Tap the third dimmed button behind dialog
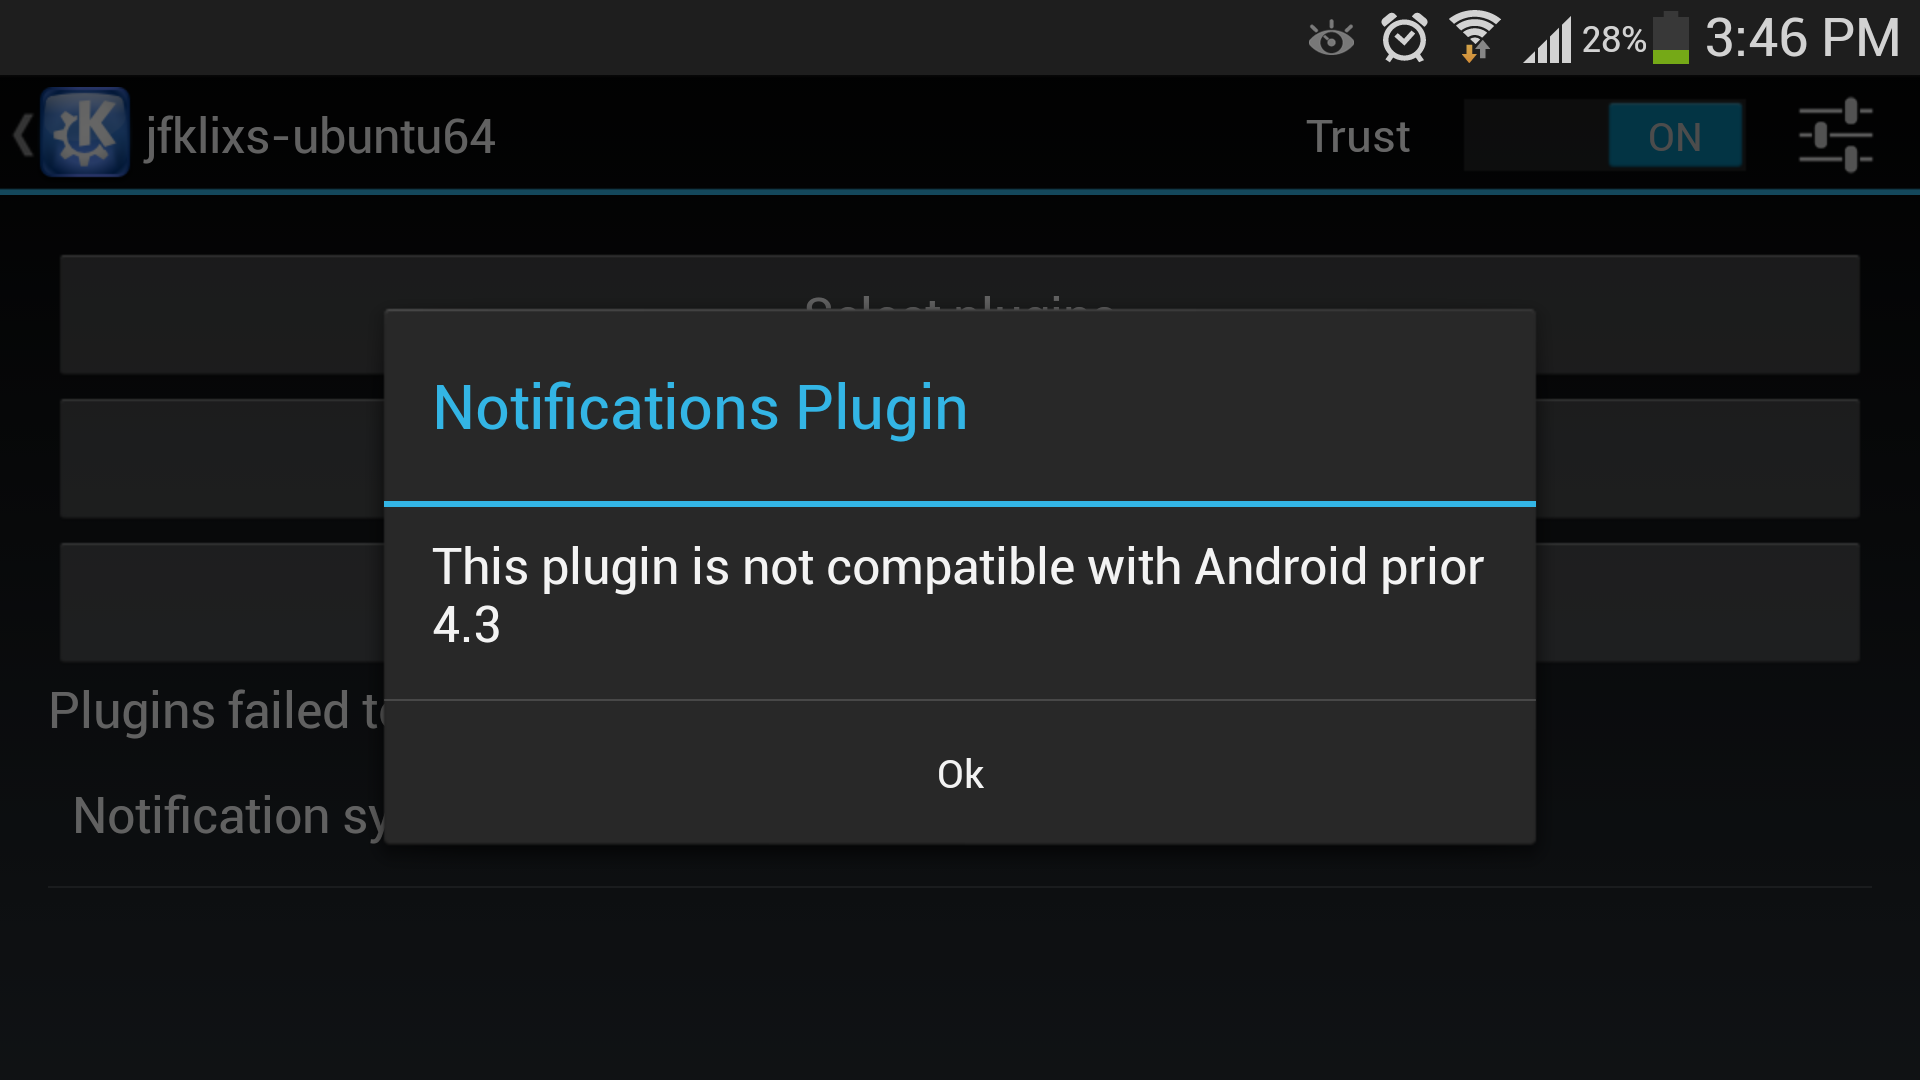This screenshot has height=1080, width=1920. pyautogui.click(x=960, y=602)
